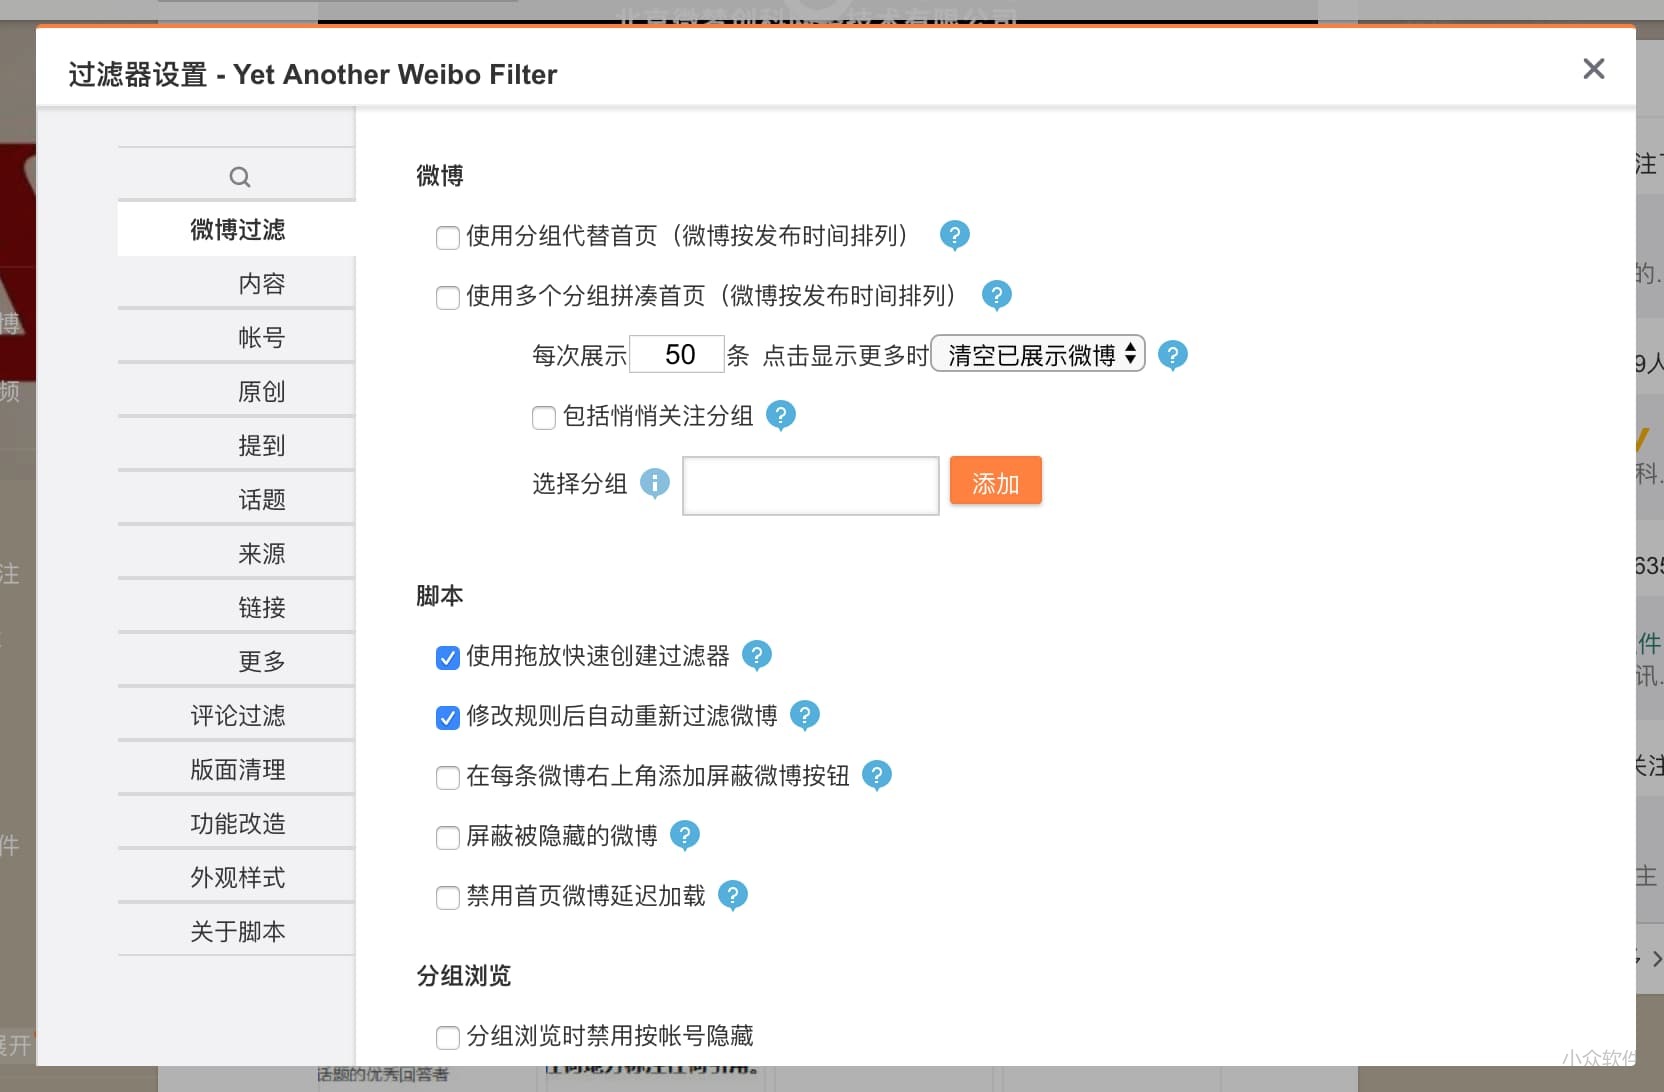Enable 使用分组代替首页 checkbox

pos(447,238)
